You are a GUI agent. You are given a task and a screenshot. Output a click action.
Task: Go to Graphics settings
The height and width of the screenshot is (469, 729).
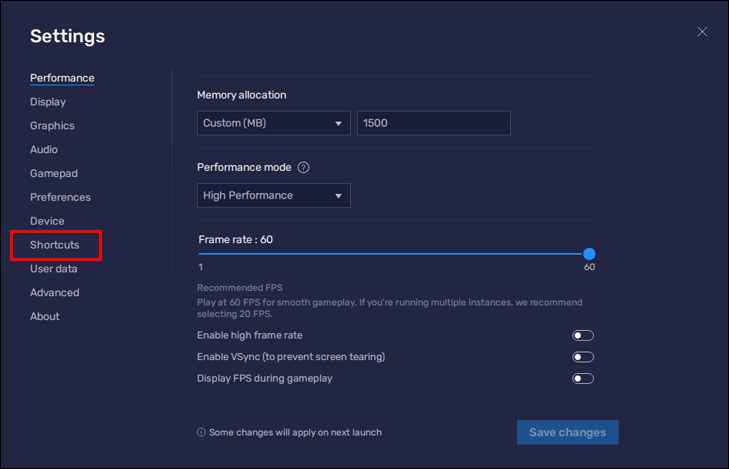[52, 126]
